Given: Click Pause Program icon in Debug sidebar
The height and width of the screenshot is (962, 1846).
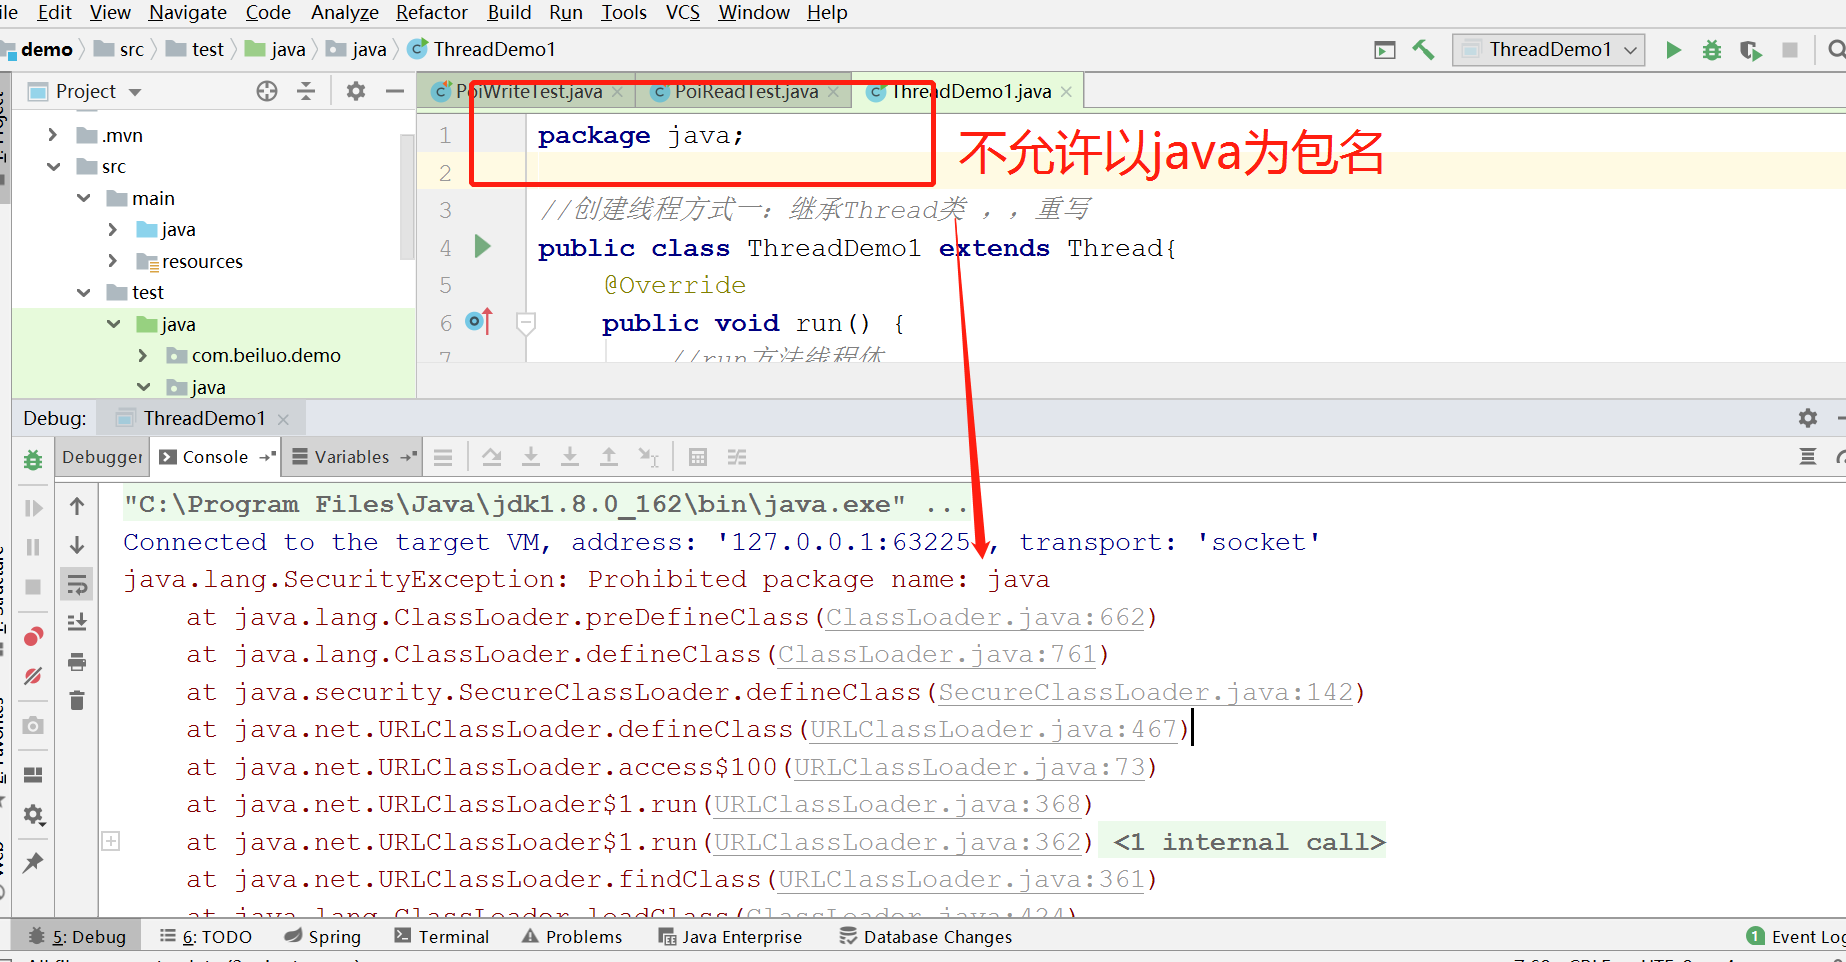Looking at the screenshot, I should click(33, 547).
